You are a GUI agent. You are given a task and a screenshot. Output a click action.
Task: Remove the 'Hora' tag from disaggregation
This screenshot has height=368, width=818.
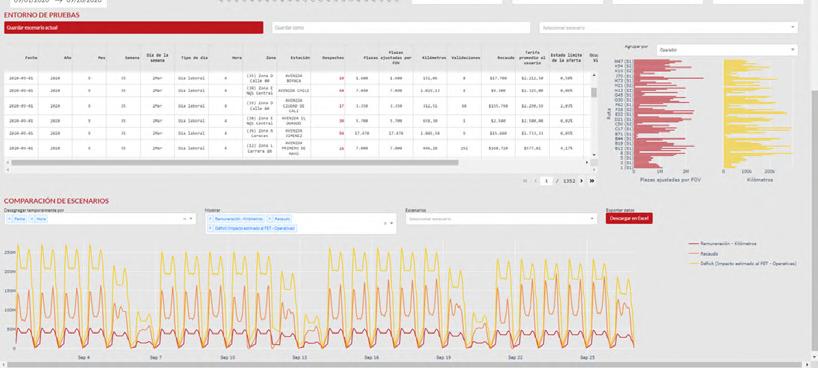[32, 219]
